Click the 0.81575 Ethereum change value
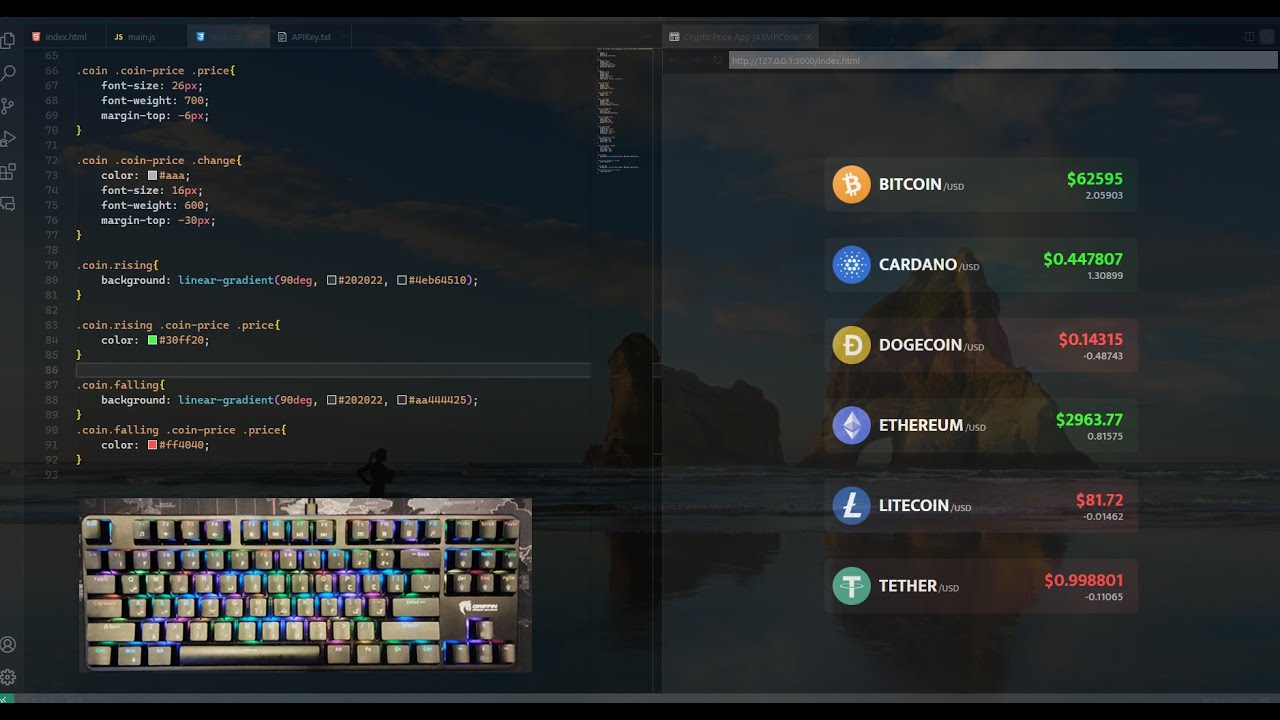The height and width of the screenshot is (720, 1280). (1104, 436)
